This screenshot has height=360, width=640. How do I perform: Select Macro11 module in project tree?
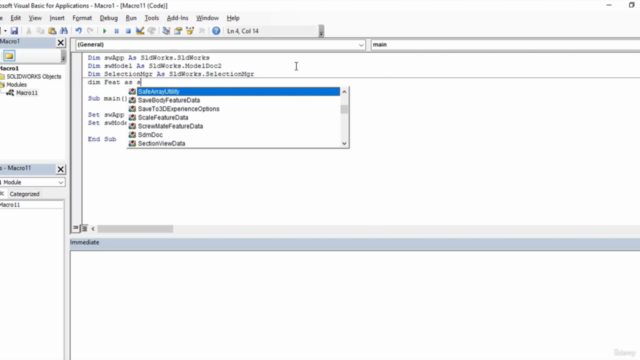(27, 93)
